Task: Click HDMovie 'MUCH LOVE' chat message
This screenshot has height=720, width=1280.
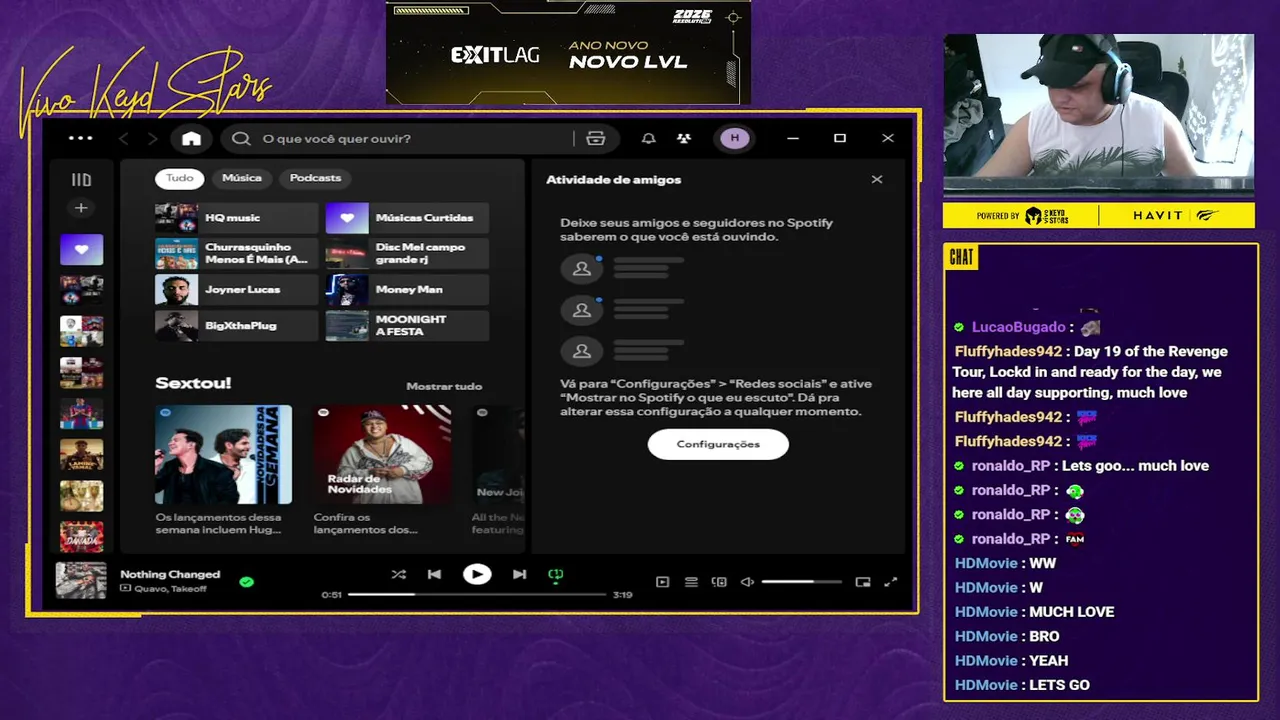Action: coord(1071,612)
